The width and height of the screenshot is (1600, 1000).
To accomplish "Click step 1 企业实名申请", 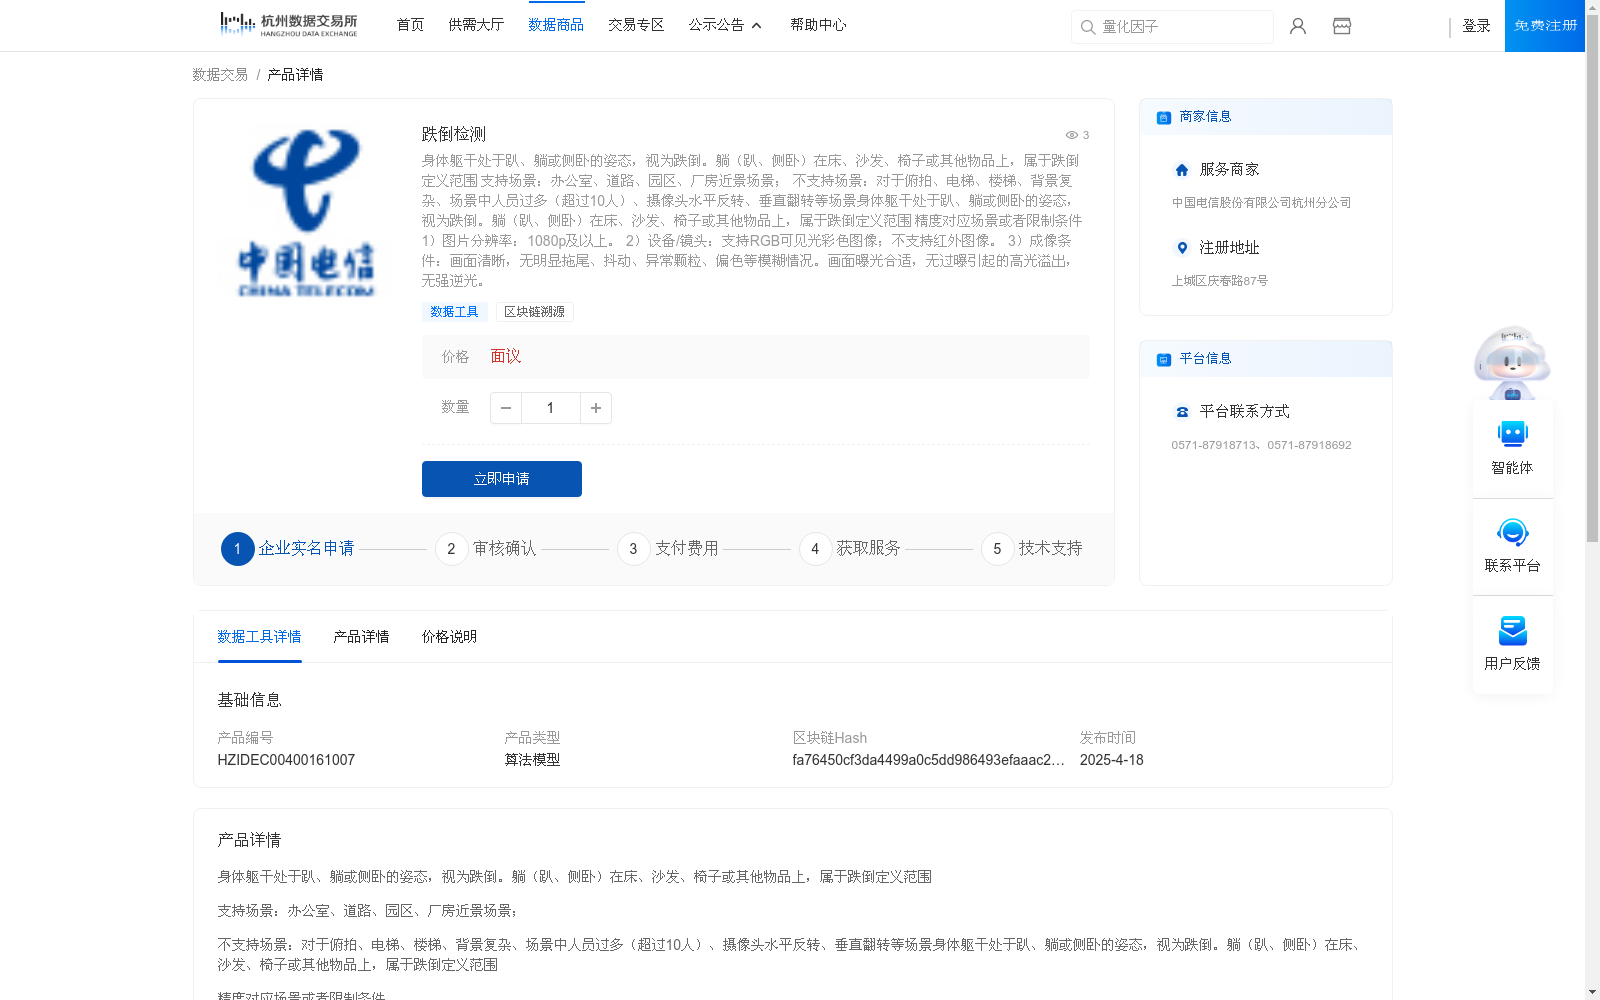I will (288, 549).
